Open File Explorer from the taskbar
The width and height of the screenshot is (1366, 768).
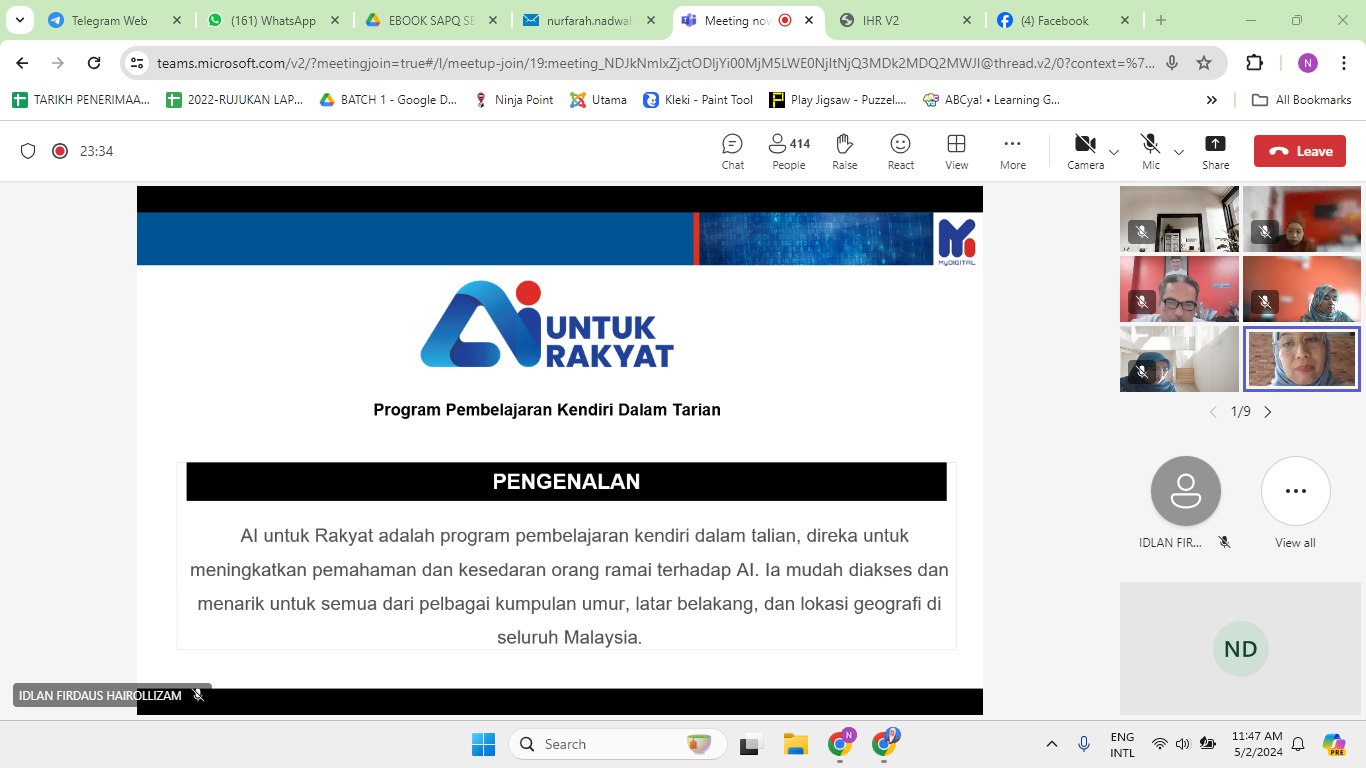tap(795, 744)
